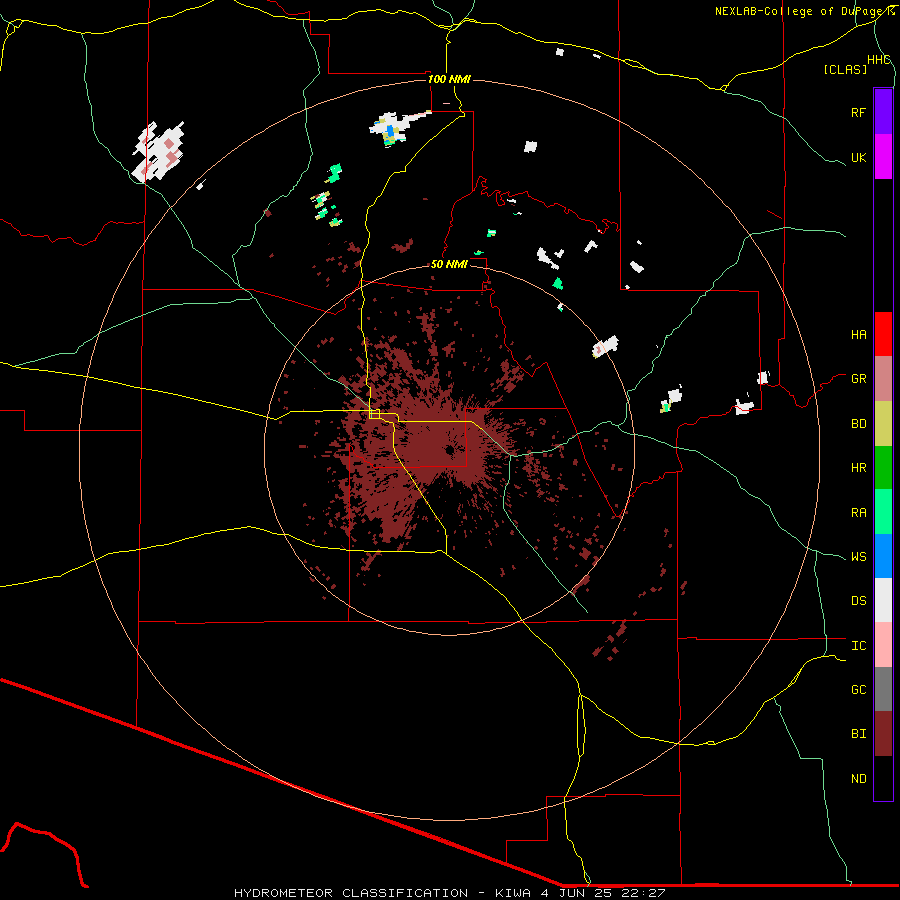Select the GR legend color block

[x=883, y=379]
